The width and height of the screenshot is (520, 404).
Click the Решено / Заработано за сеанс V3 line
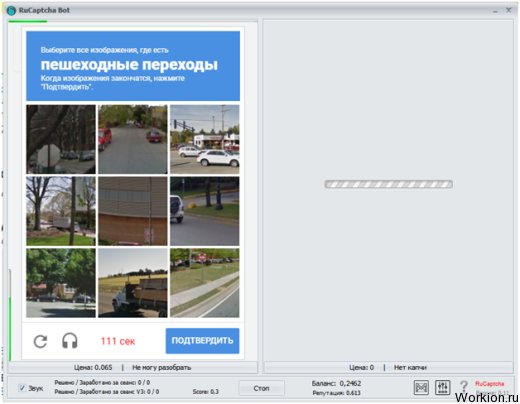[x=107, y=391]
